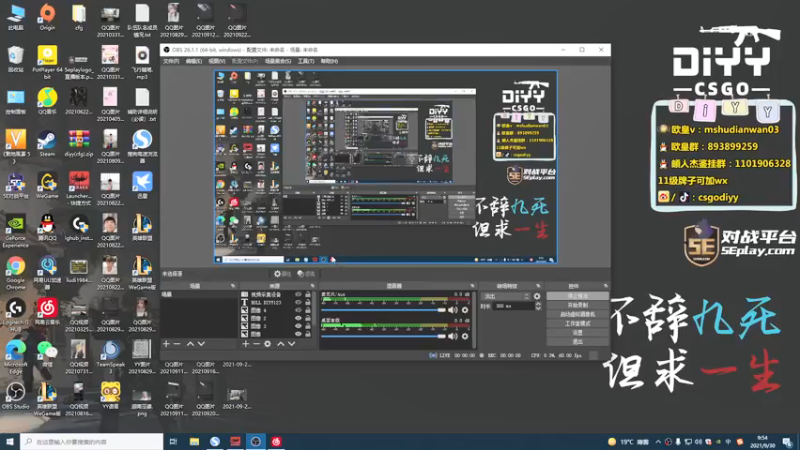Image resolution: width=800 pixels, height=450 pixels.
Task: Click the Start Virtual Camera button
Action: [578, 314]
